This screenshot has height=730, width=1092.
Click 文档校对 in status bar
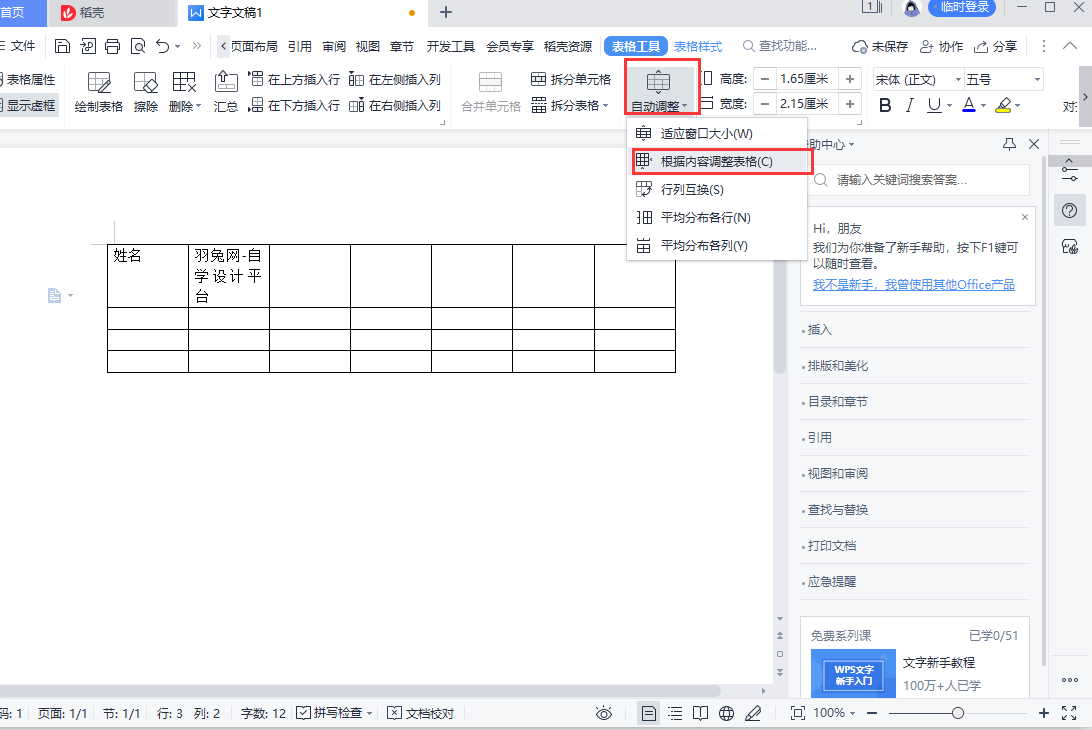pyautogui.click(x=421, y=713)
